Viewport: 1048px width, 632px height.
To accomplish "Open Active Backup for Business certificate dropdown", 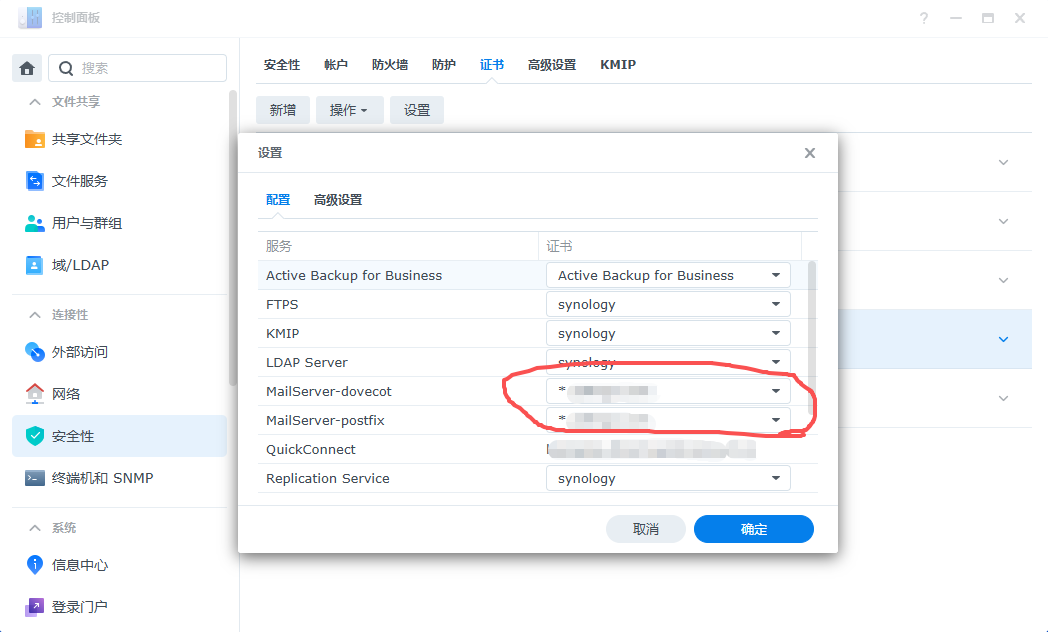I will coord(668,275).
